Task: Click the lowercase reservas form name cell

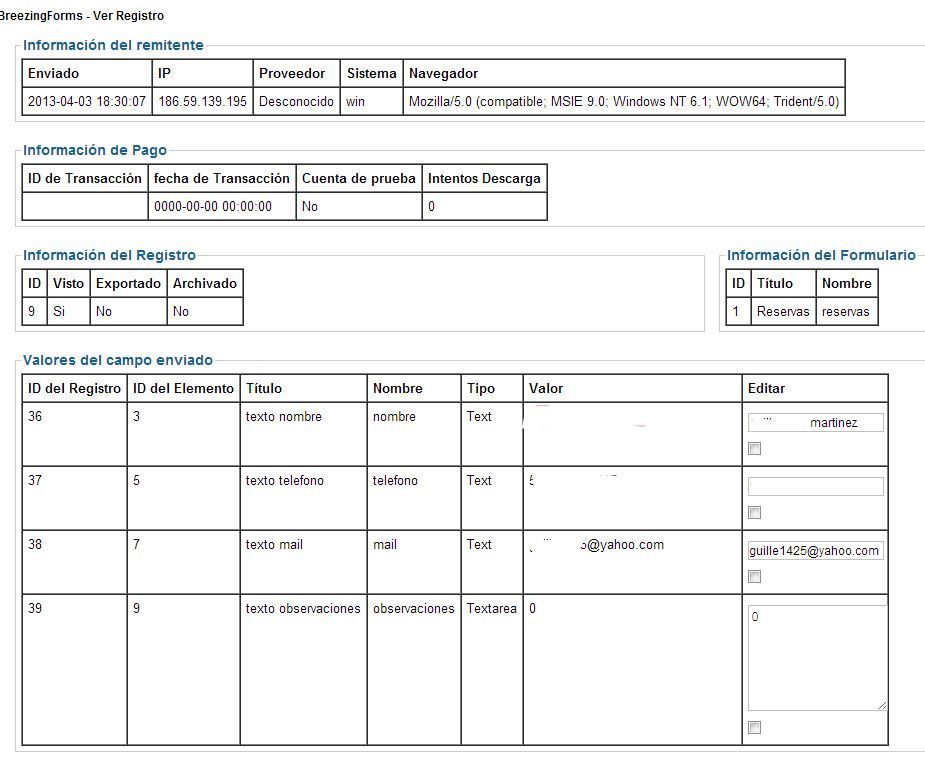Action: [845, 311]
